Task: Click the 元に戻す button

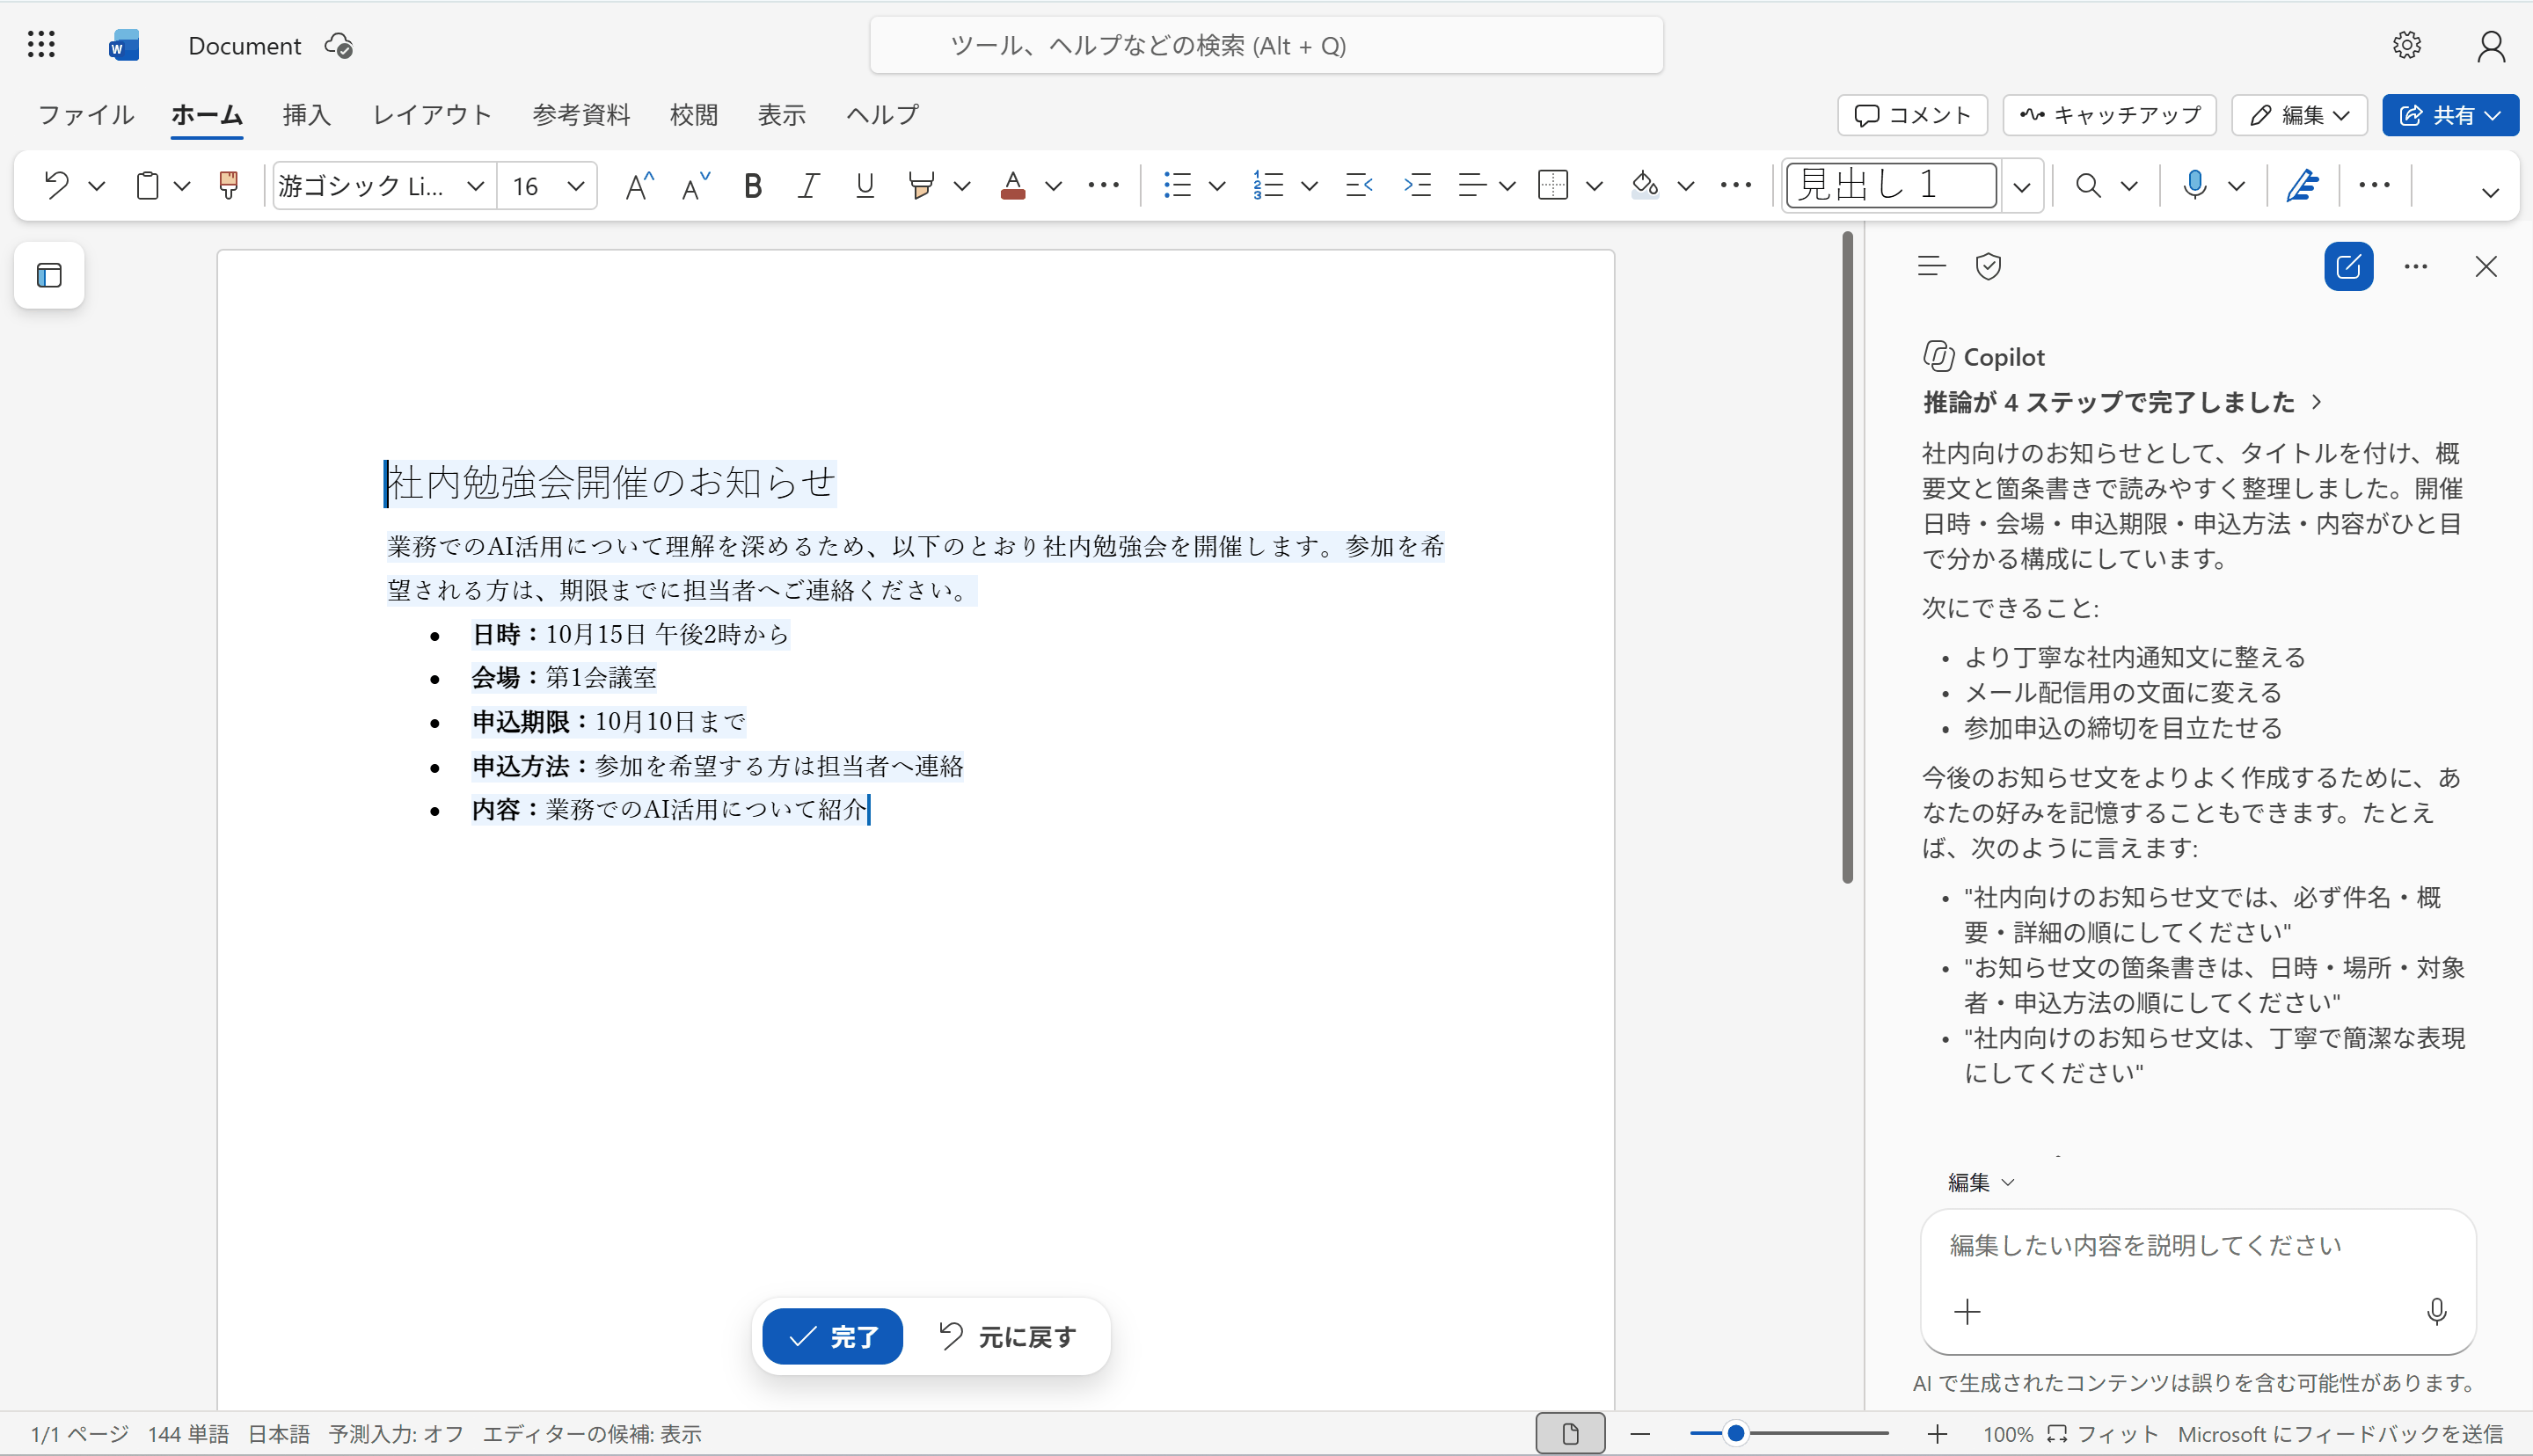Action: coord(1007,1336)
